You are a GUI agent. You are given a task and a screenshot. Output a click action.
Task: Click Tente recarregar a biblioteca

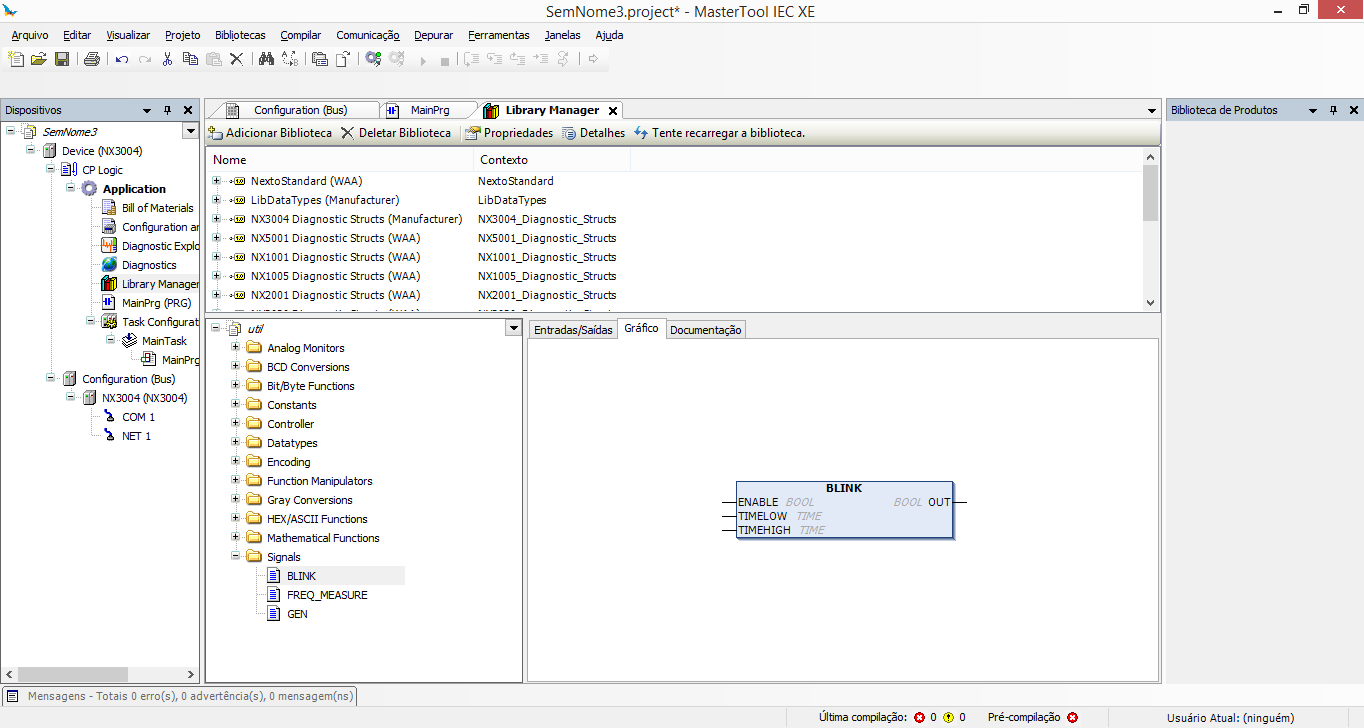point(719,133)
